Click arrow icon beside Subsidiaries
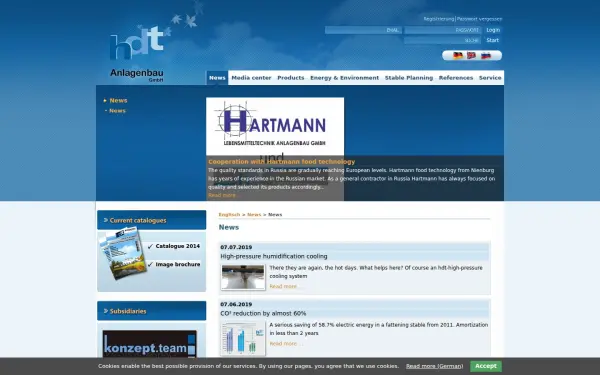The width and height of the screenshot is (600, 375). (x=106, y=311)
